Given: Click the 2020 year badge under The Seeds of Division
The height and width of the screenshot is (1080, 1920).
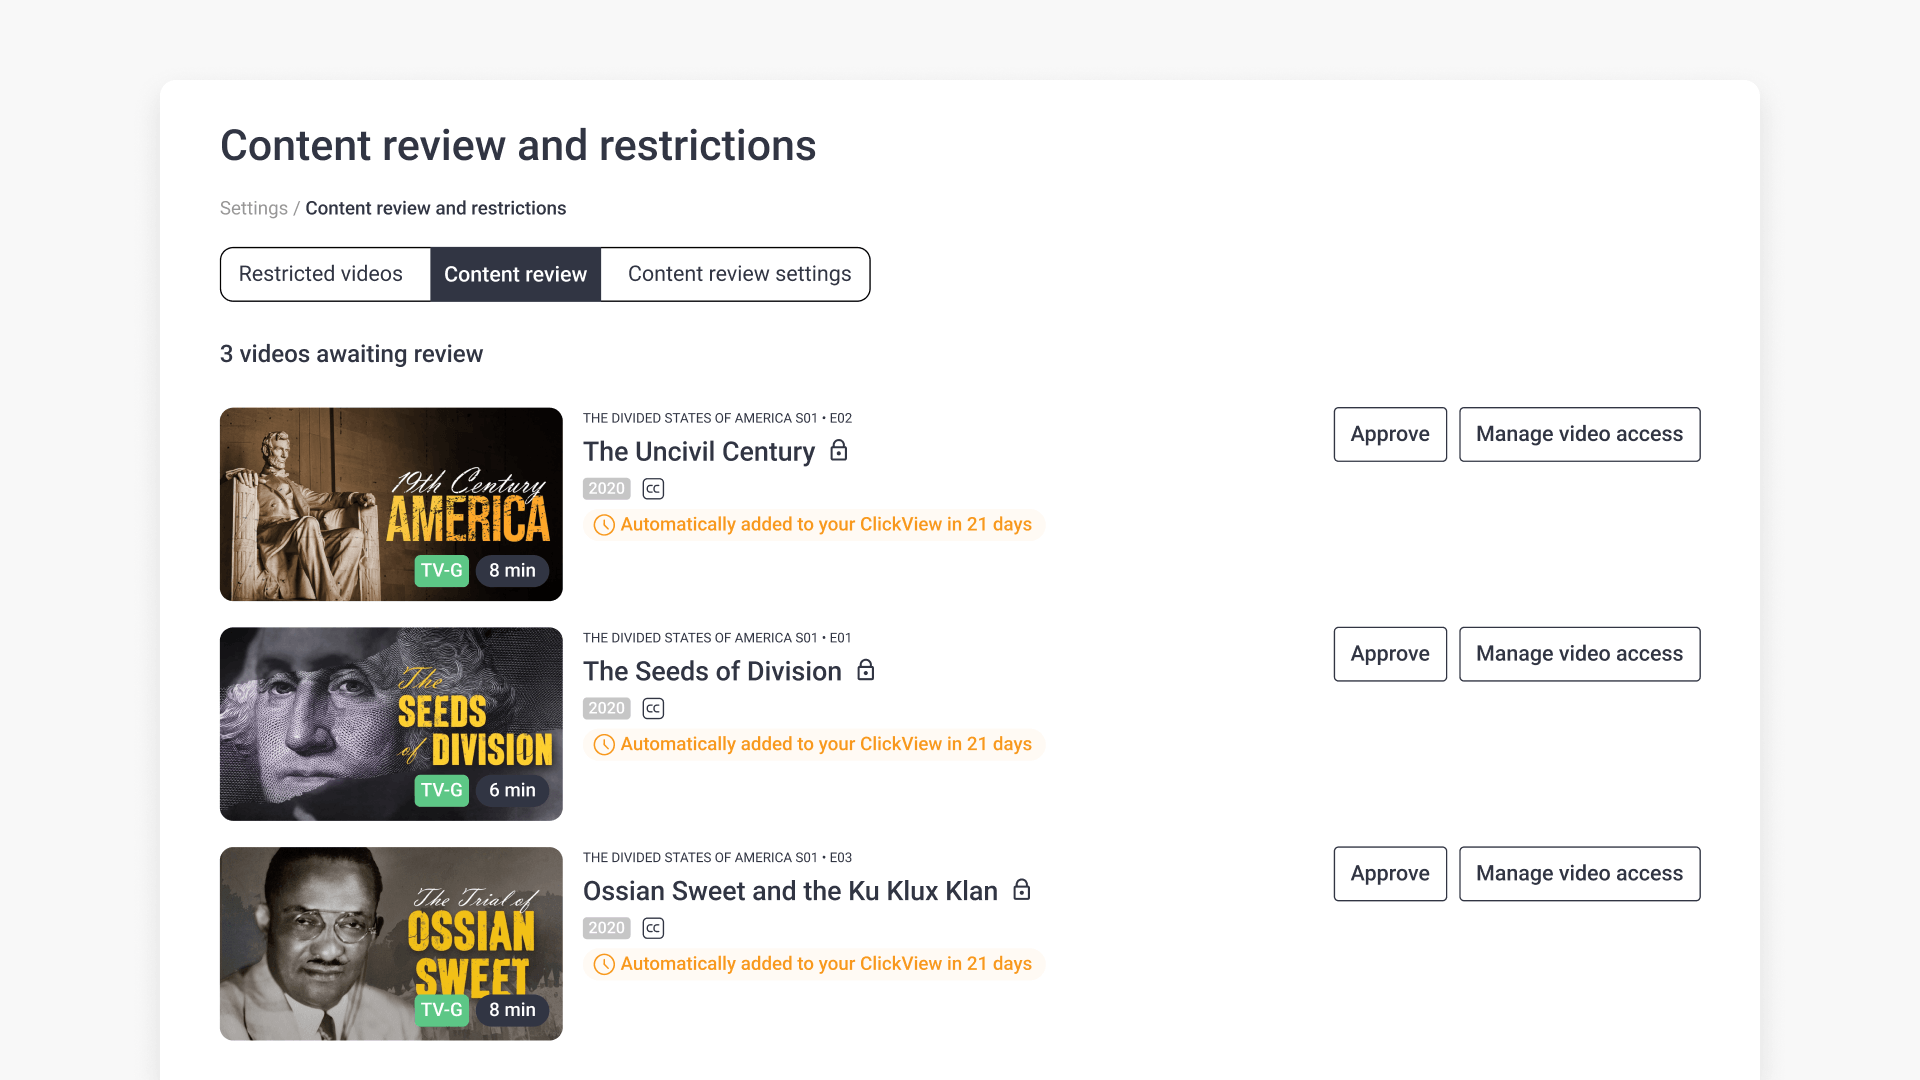Looking at the screenshot, I should tap(606, 708).
